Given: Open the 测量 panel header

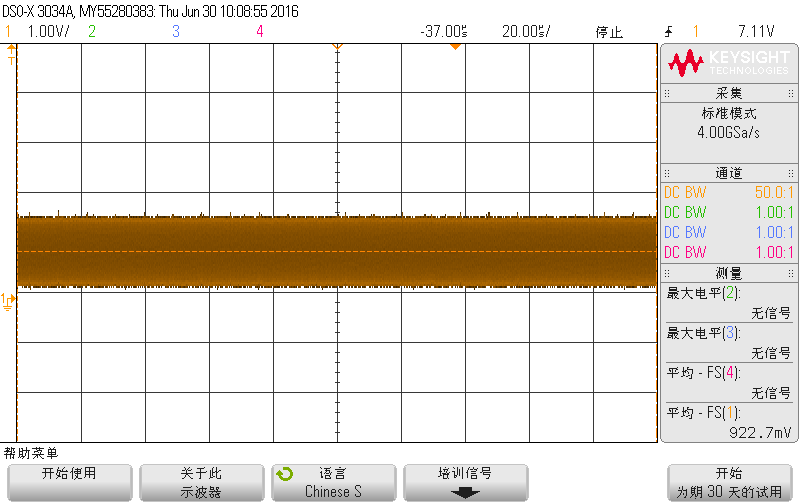Looking at the screenshot, I should 729,273.
